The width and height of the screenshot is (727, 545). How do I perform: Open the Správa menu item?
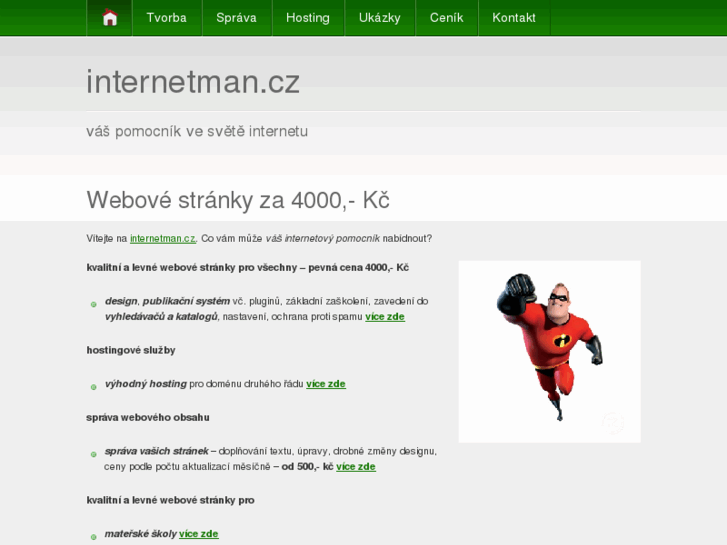(236, 18)
